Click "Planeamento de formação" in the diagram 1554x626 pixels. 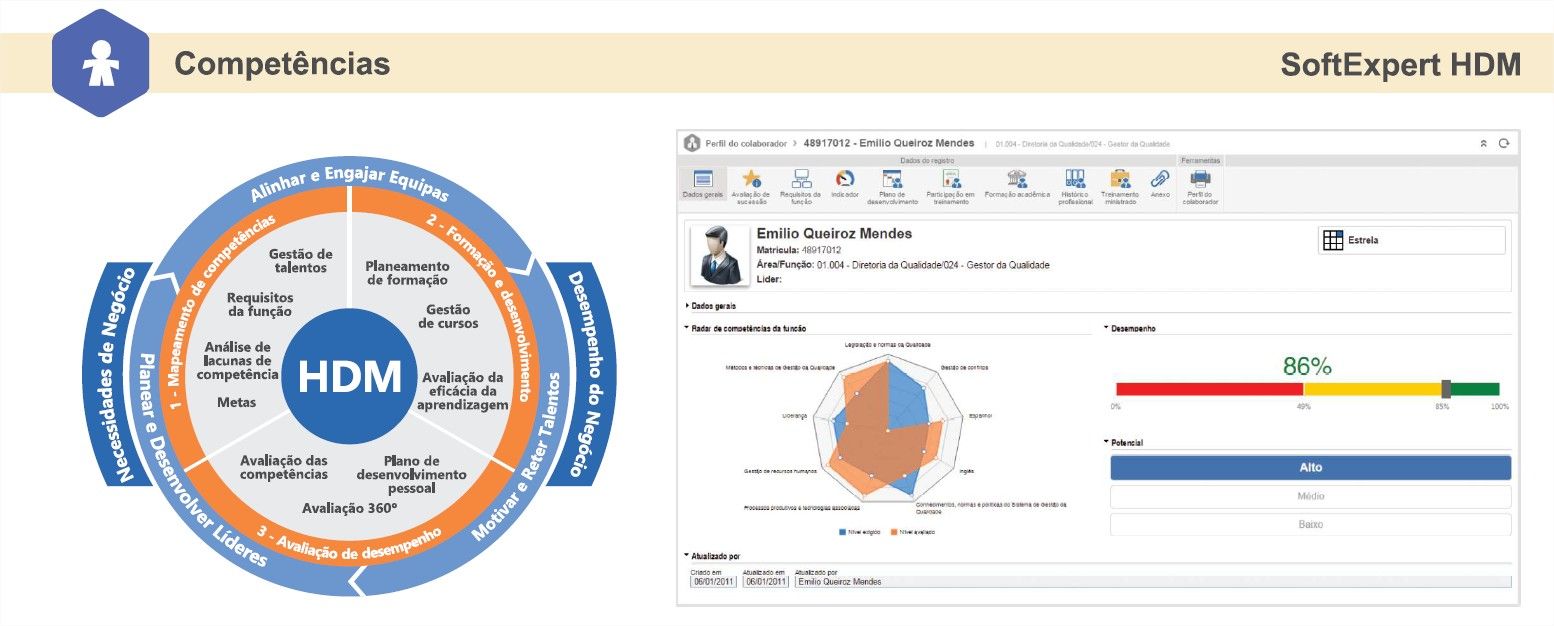pos(407,273)
